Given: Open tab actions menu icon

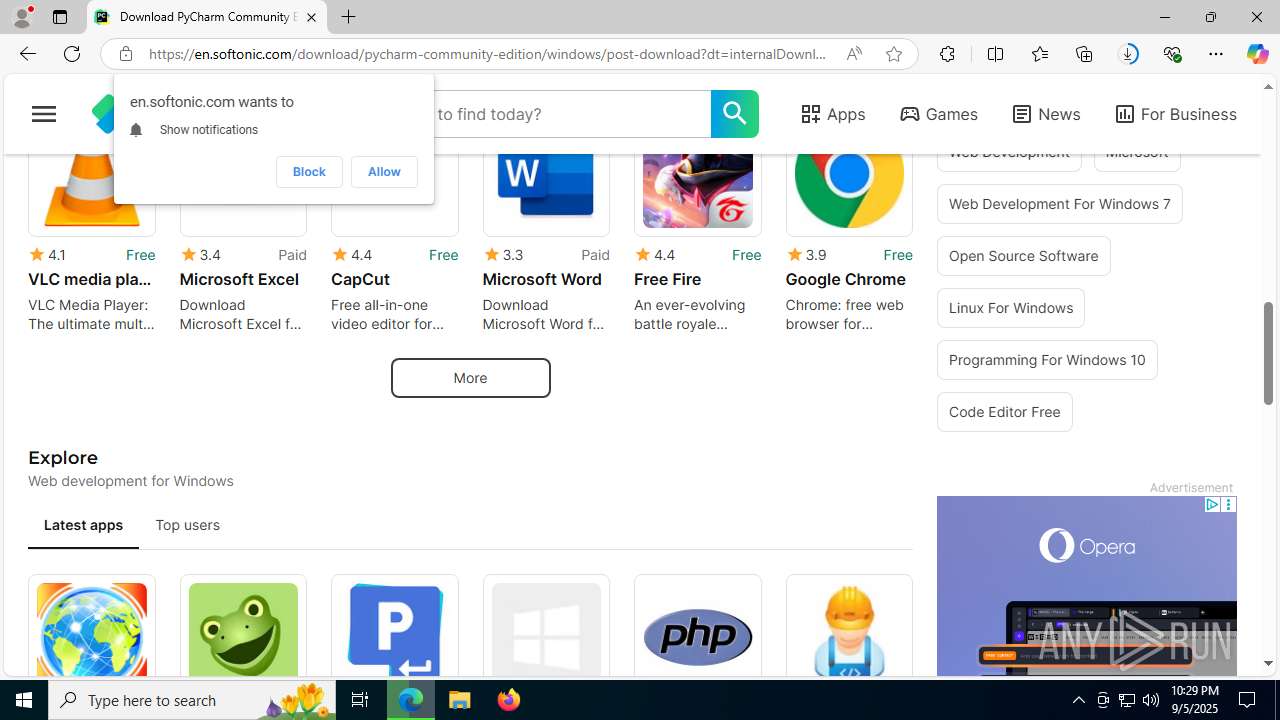Looking at the screenshot, I should tap(59, 17).
